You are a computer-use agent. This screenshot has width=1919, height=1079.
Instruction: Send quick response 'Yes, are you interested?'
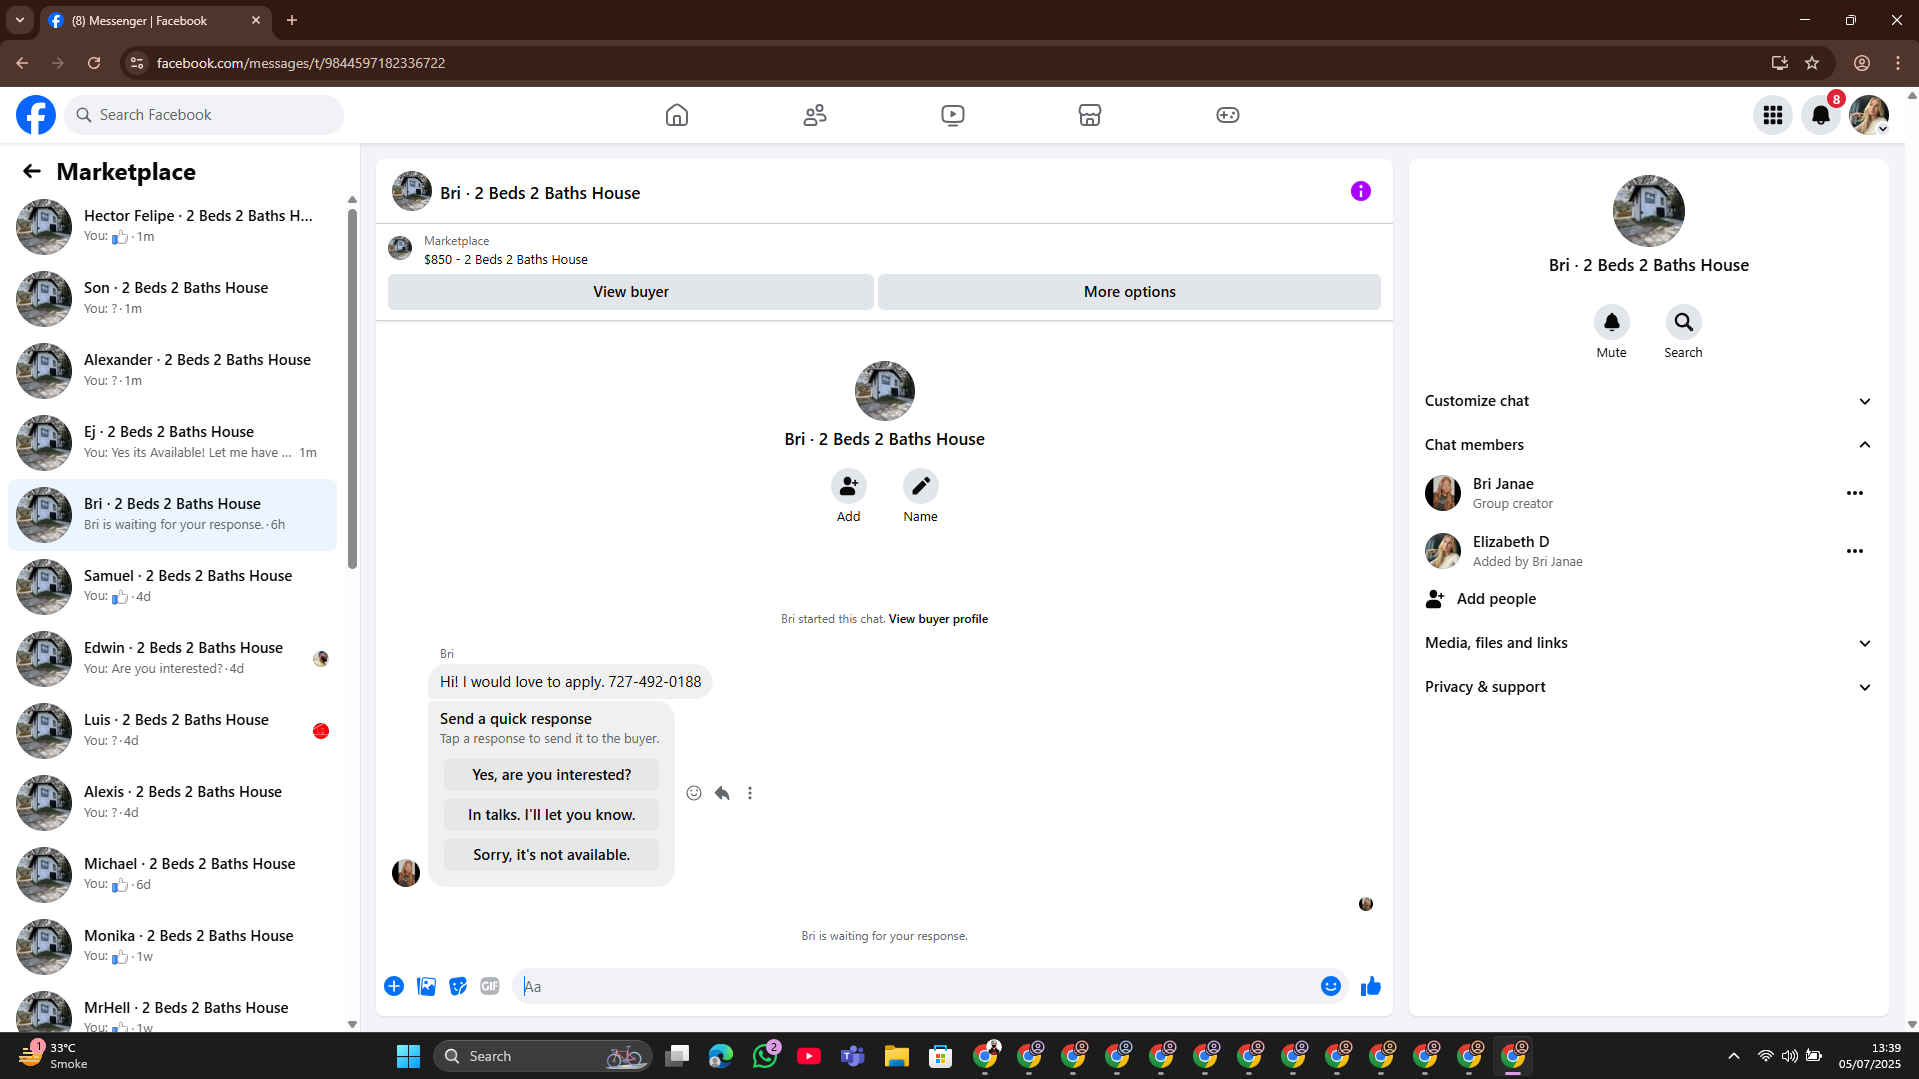pos(551,775)
